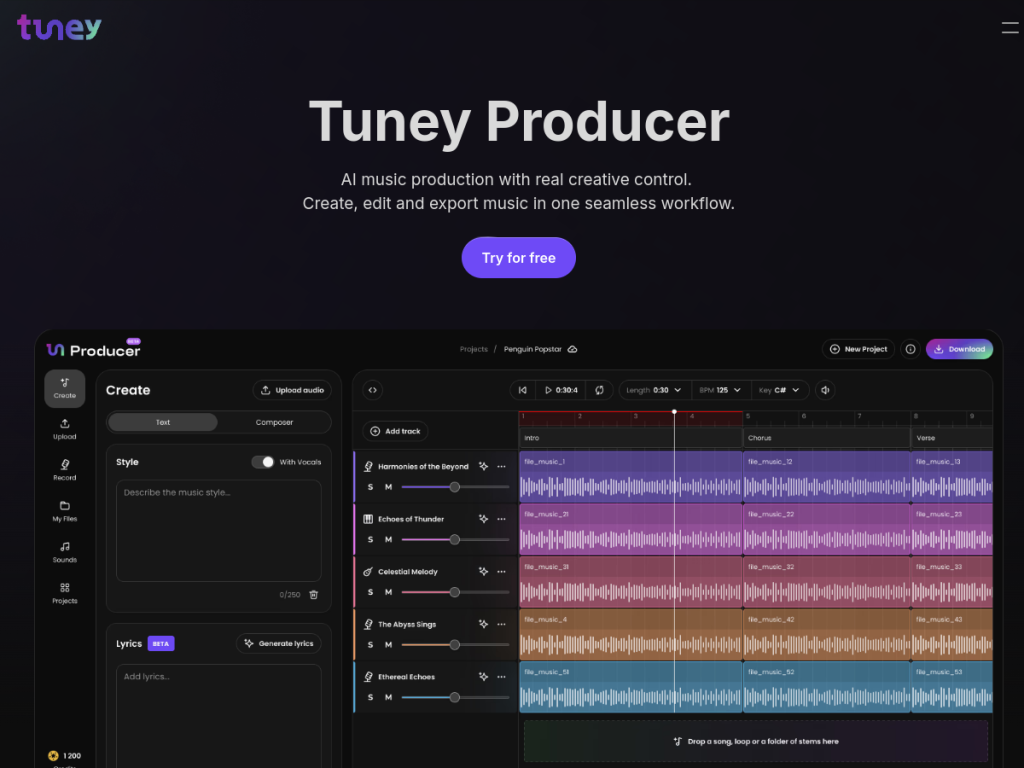The image size is (1024, 768).
Task: Open more options for Ethereal Echoes
Action: coord(502,677)
